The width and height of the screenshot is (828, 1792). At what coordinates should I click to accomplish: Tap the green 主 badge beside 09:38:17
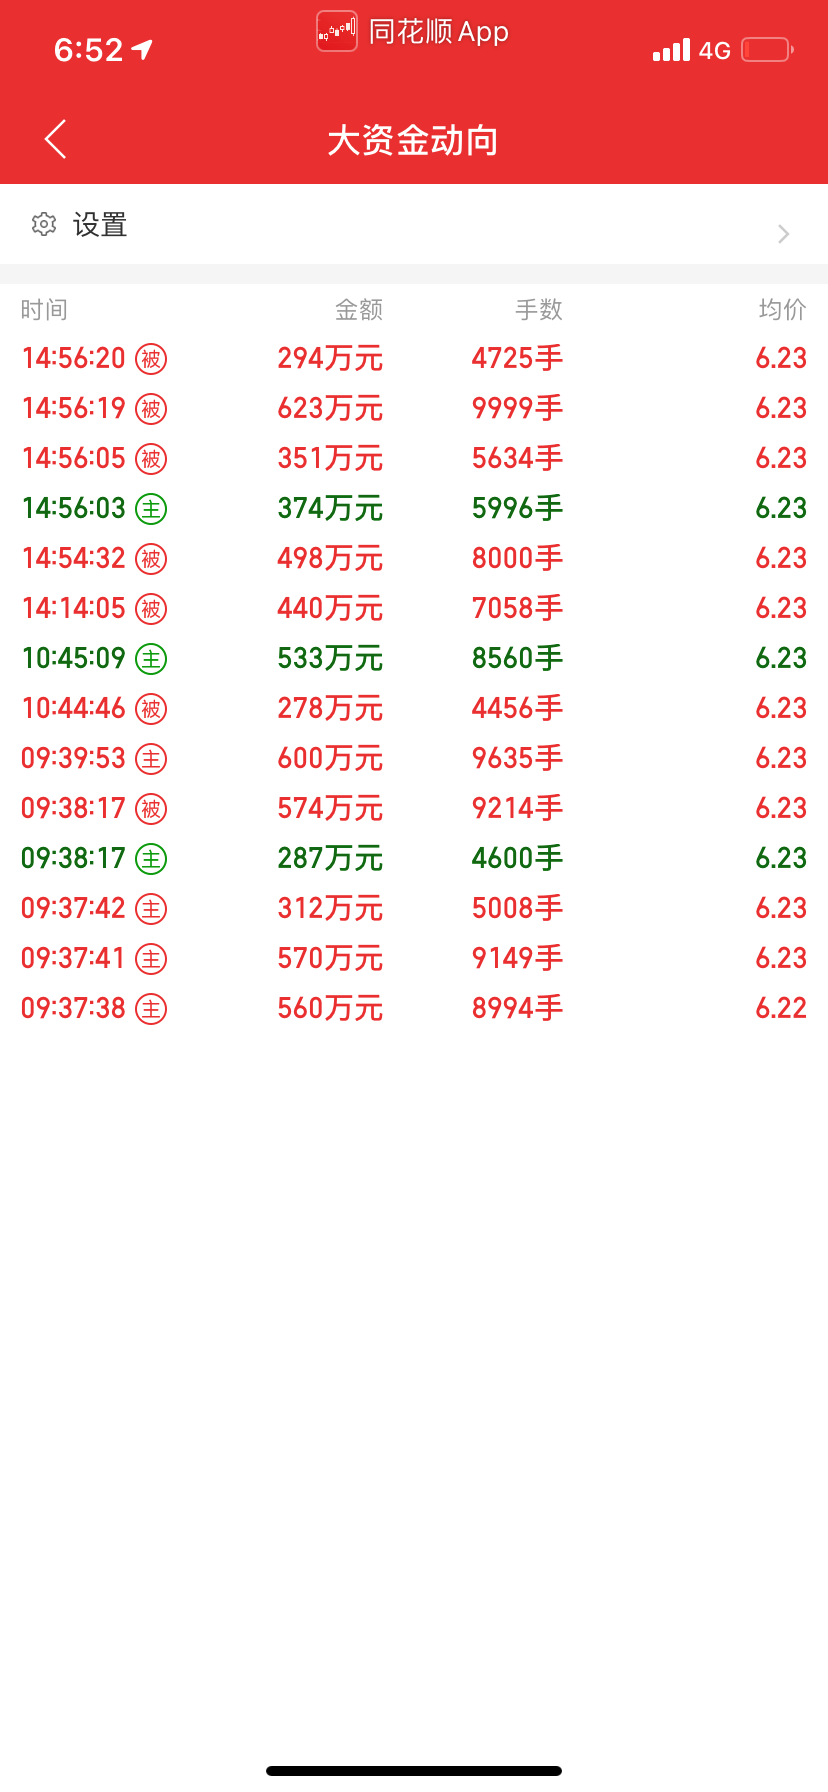pyautogui.click(x=151, y=859)
